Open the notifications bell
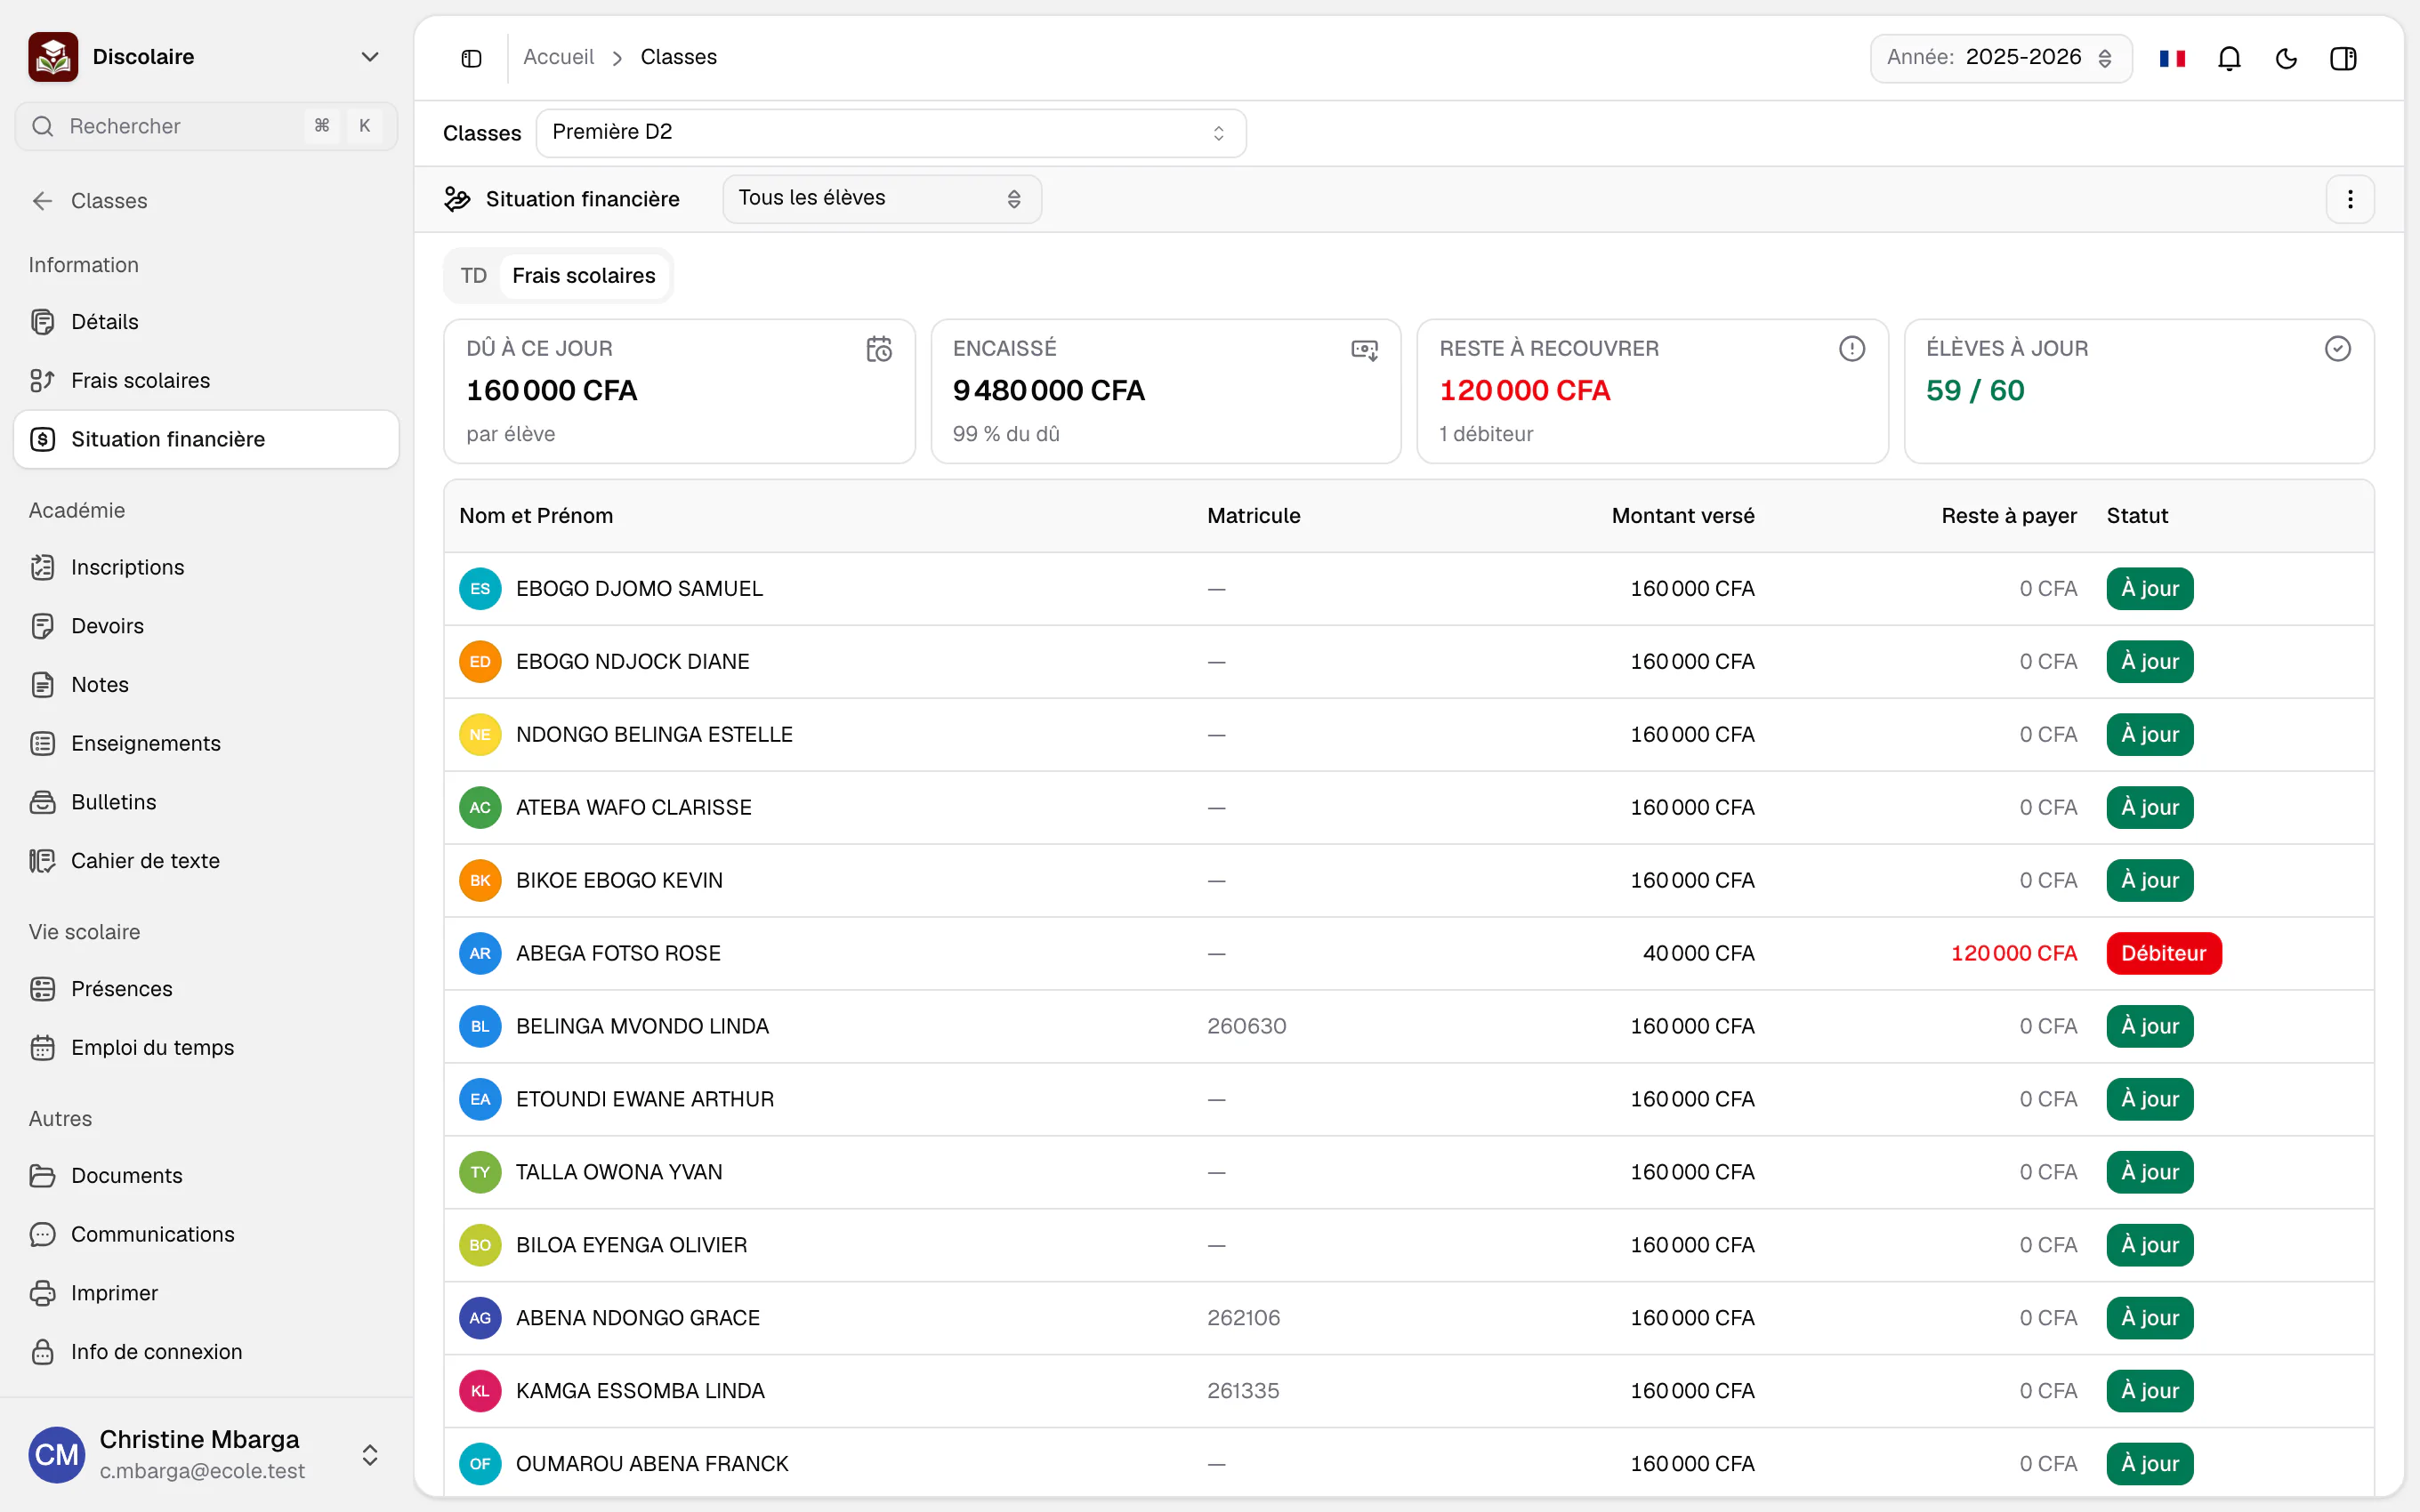2420x1512 pixels. (x=2229, y=58)
